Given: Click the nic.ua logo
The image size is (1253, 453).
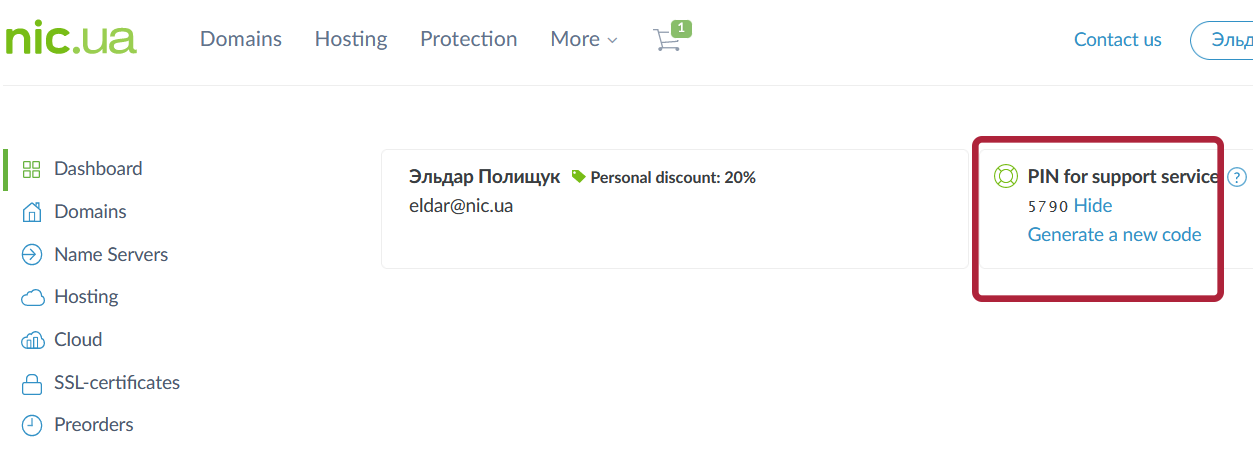Looking at the screenshot, I should pos(70,38).
